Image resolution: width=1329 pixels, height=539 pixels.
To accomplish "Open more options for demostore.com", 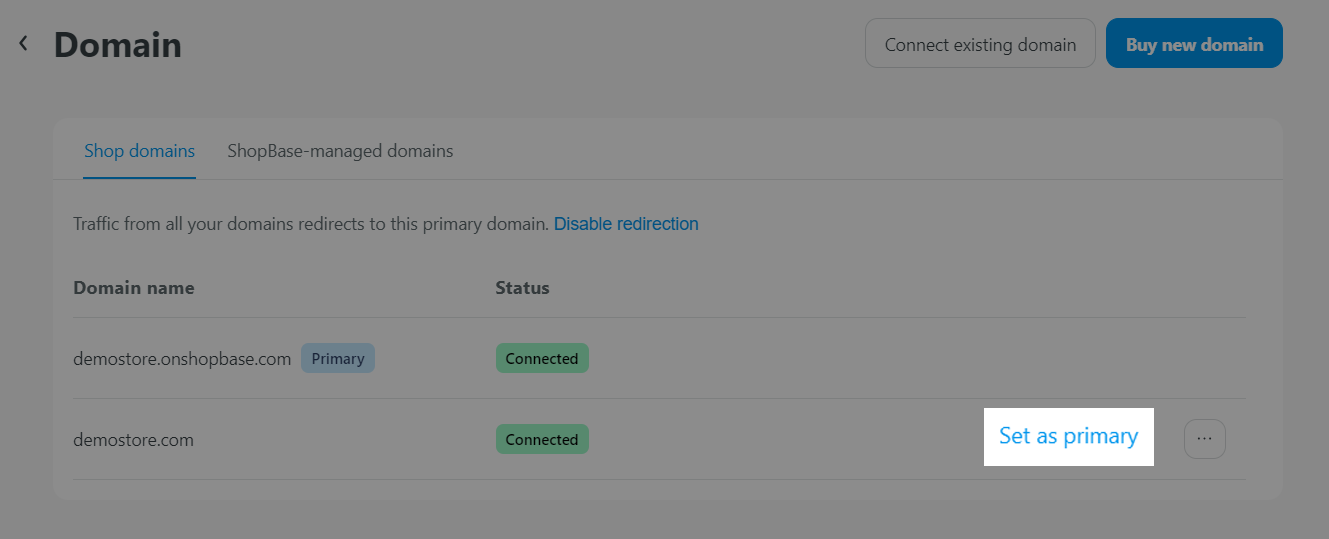I will (1204, 439).
